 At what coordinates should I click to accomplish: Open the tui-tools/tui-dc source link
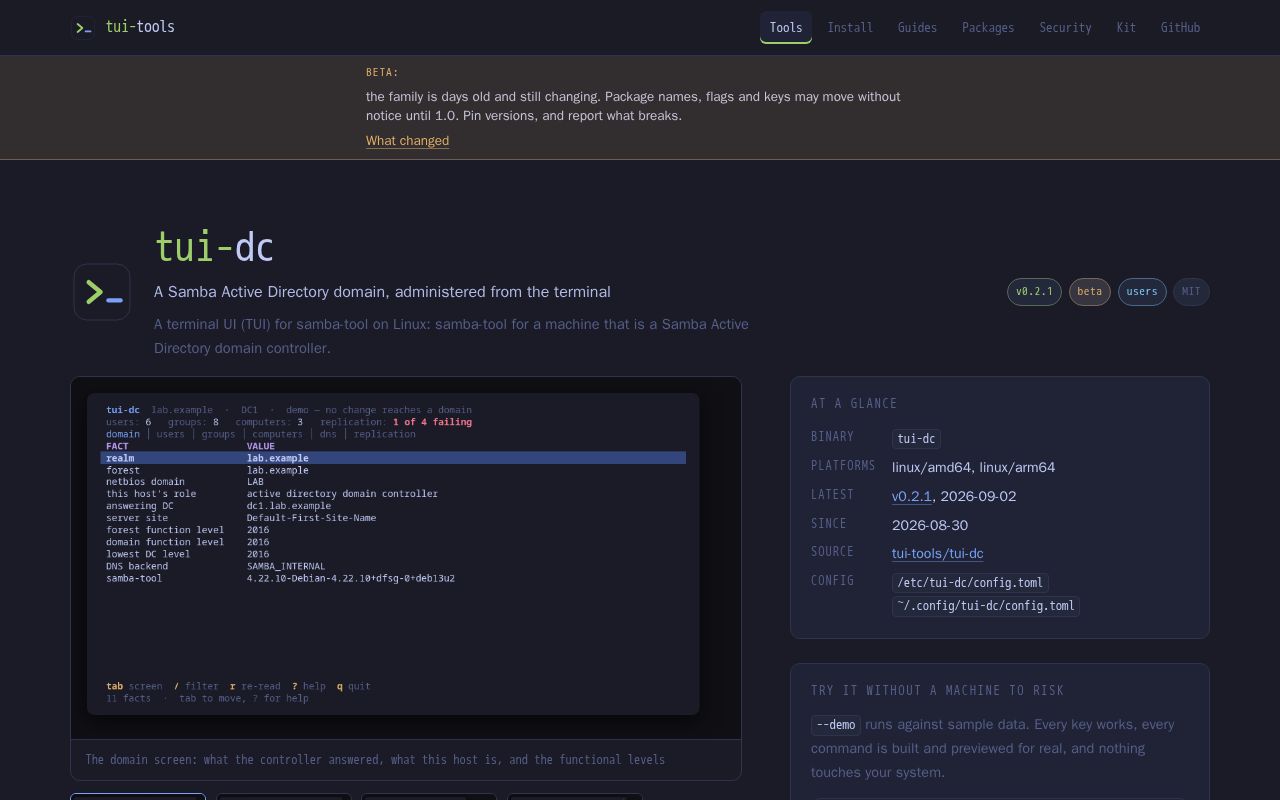(x=937, y=553)
